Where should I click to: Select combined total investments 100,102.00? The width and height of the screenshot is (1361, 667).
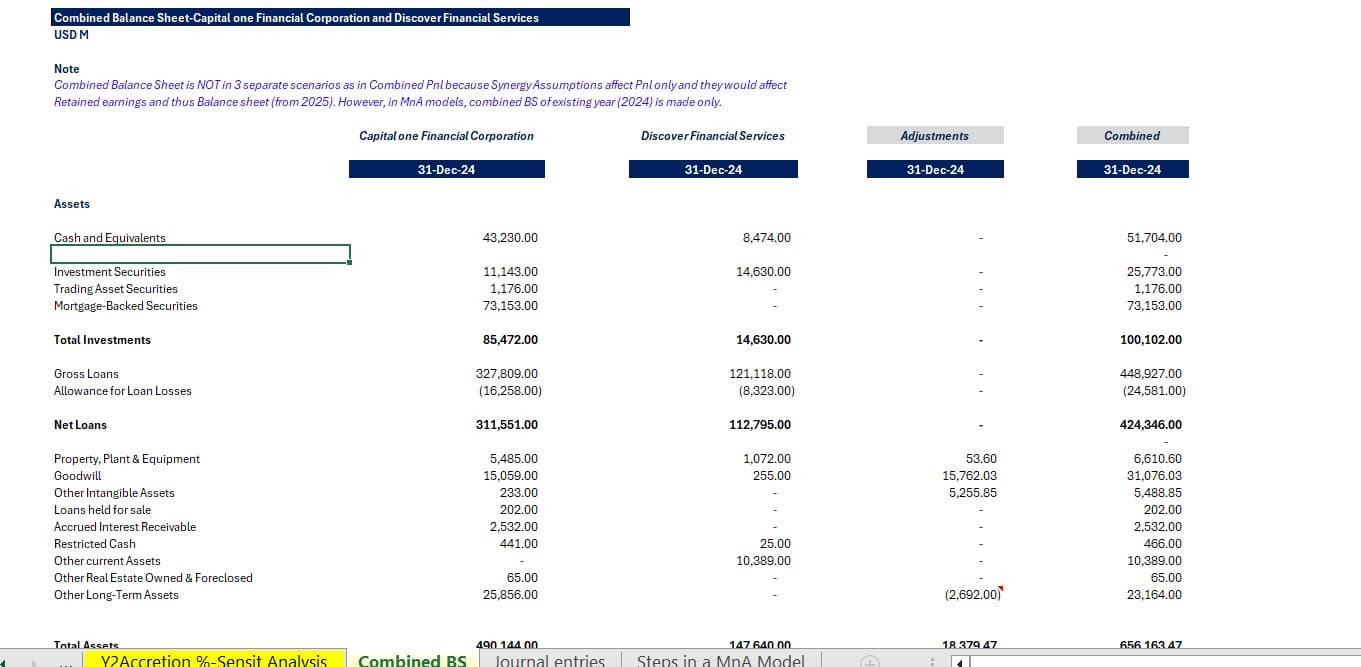1151,340
